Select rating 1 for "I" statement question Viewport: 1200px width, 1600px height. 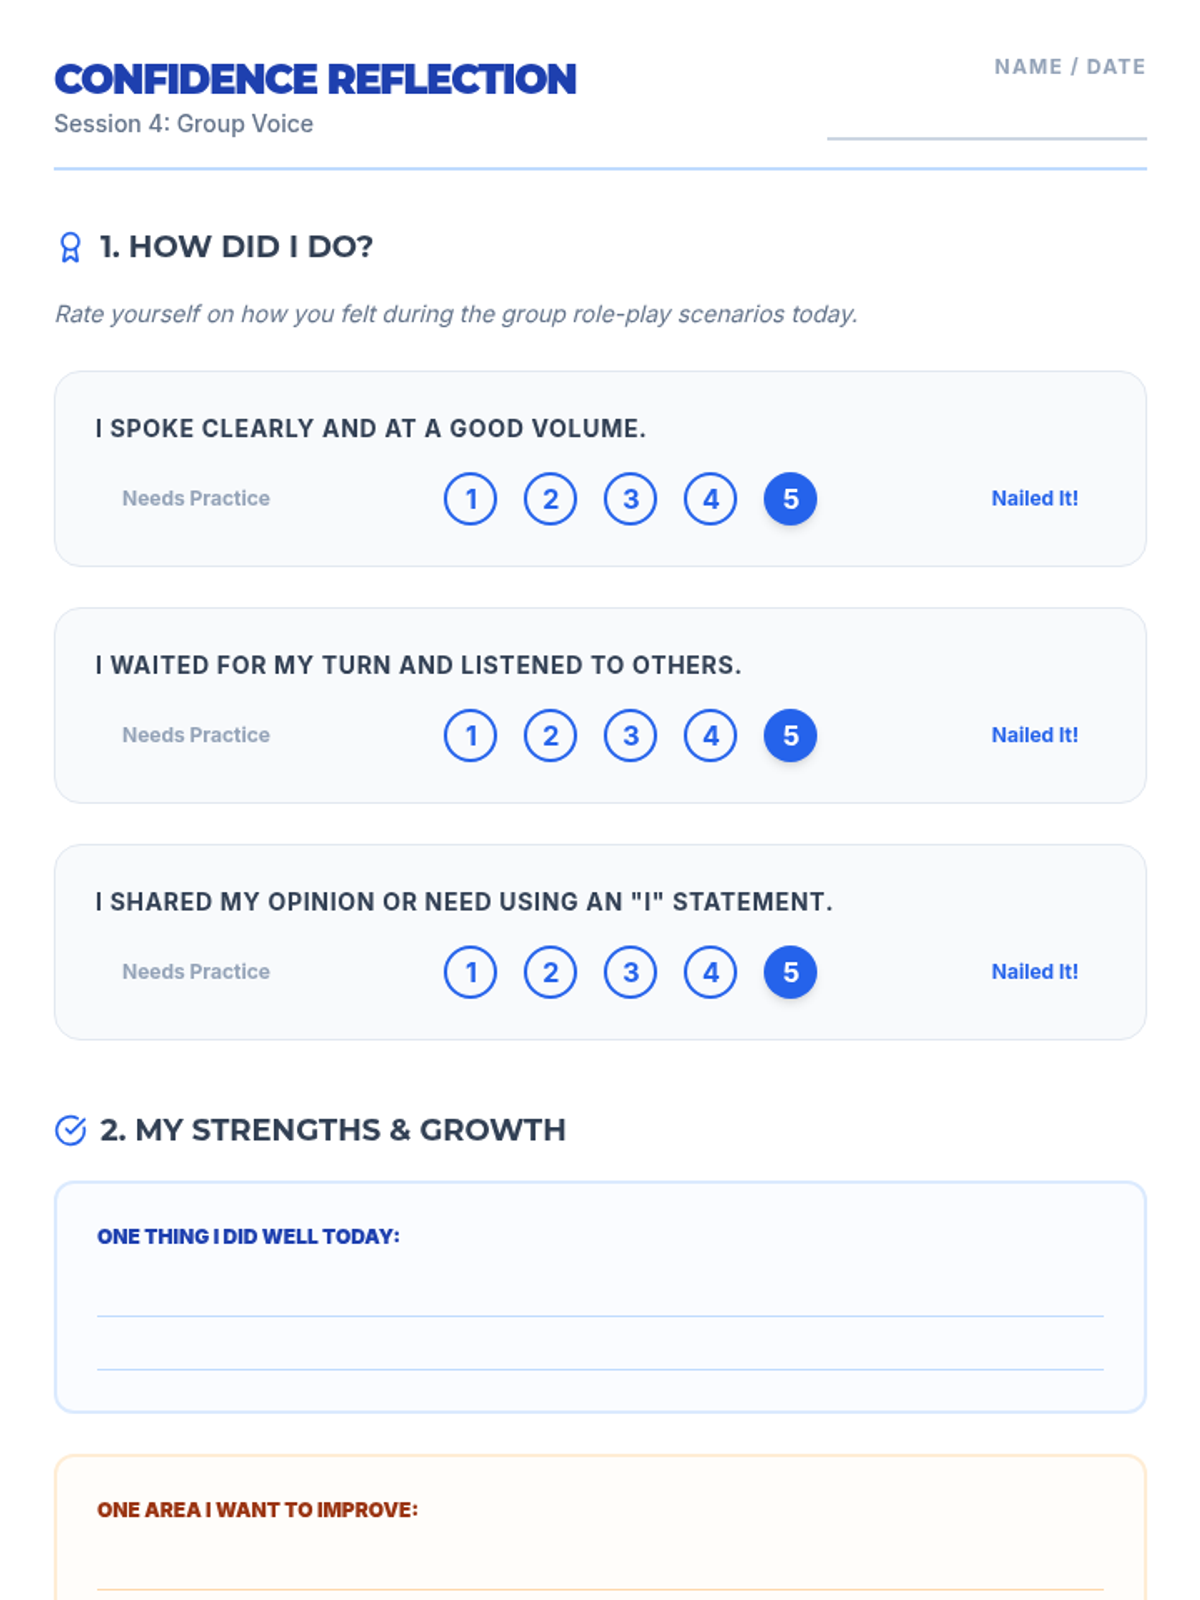click(471, 972)
